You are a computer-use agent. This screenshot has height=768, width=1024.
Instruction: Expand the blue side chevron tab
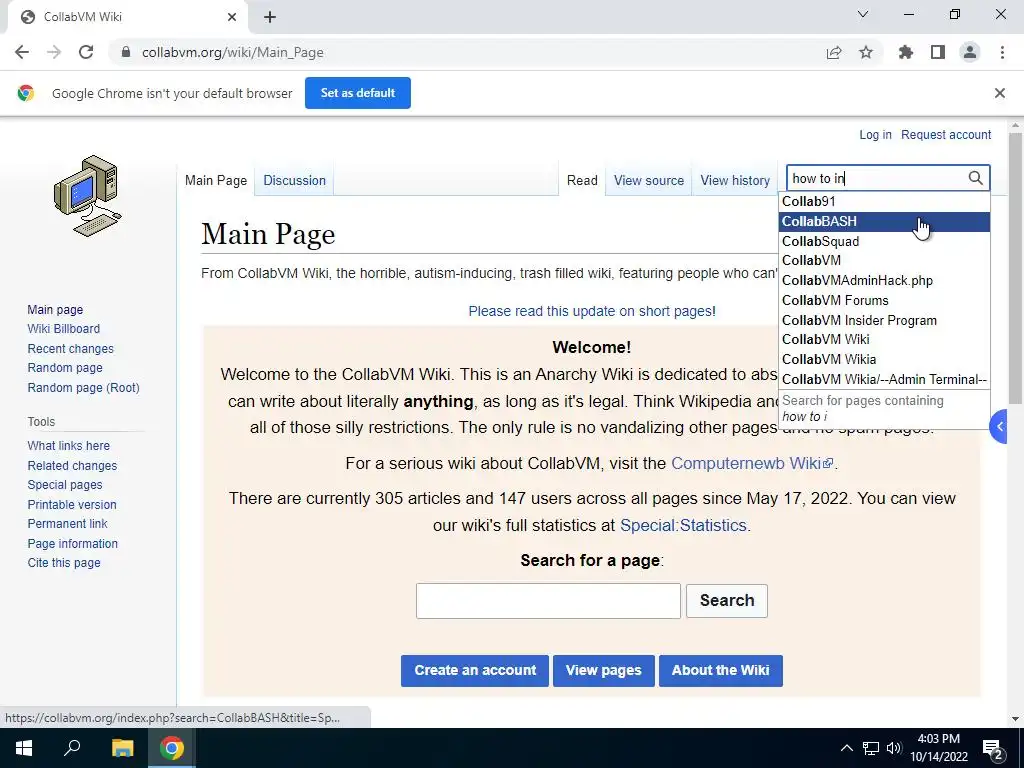pyautogui.click(x=999, y=426)
